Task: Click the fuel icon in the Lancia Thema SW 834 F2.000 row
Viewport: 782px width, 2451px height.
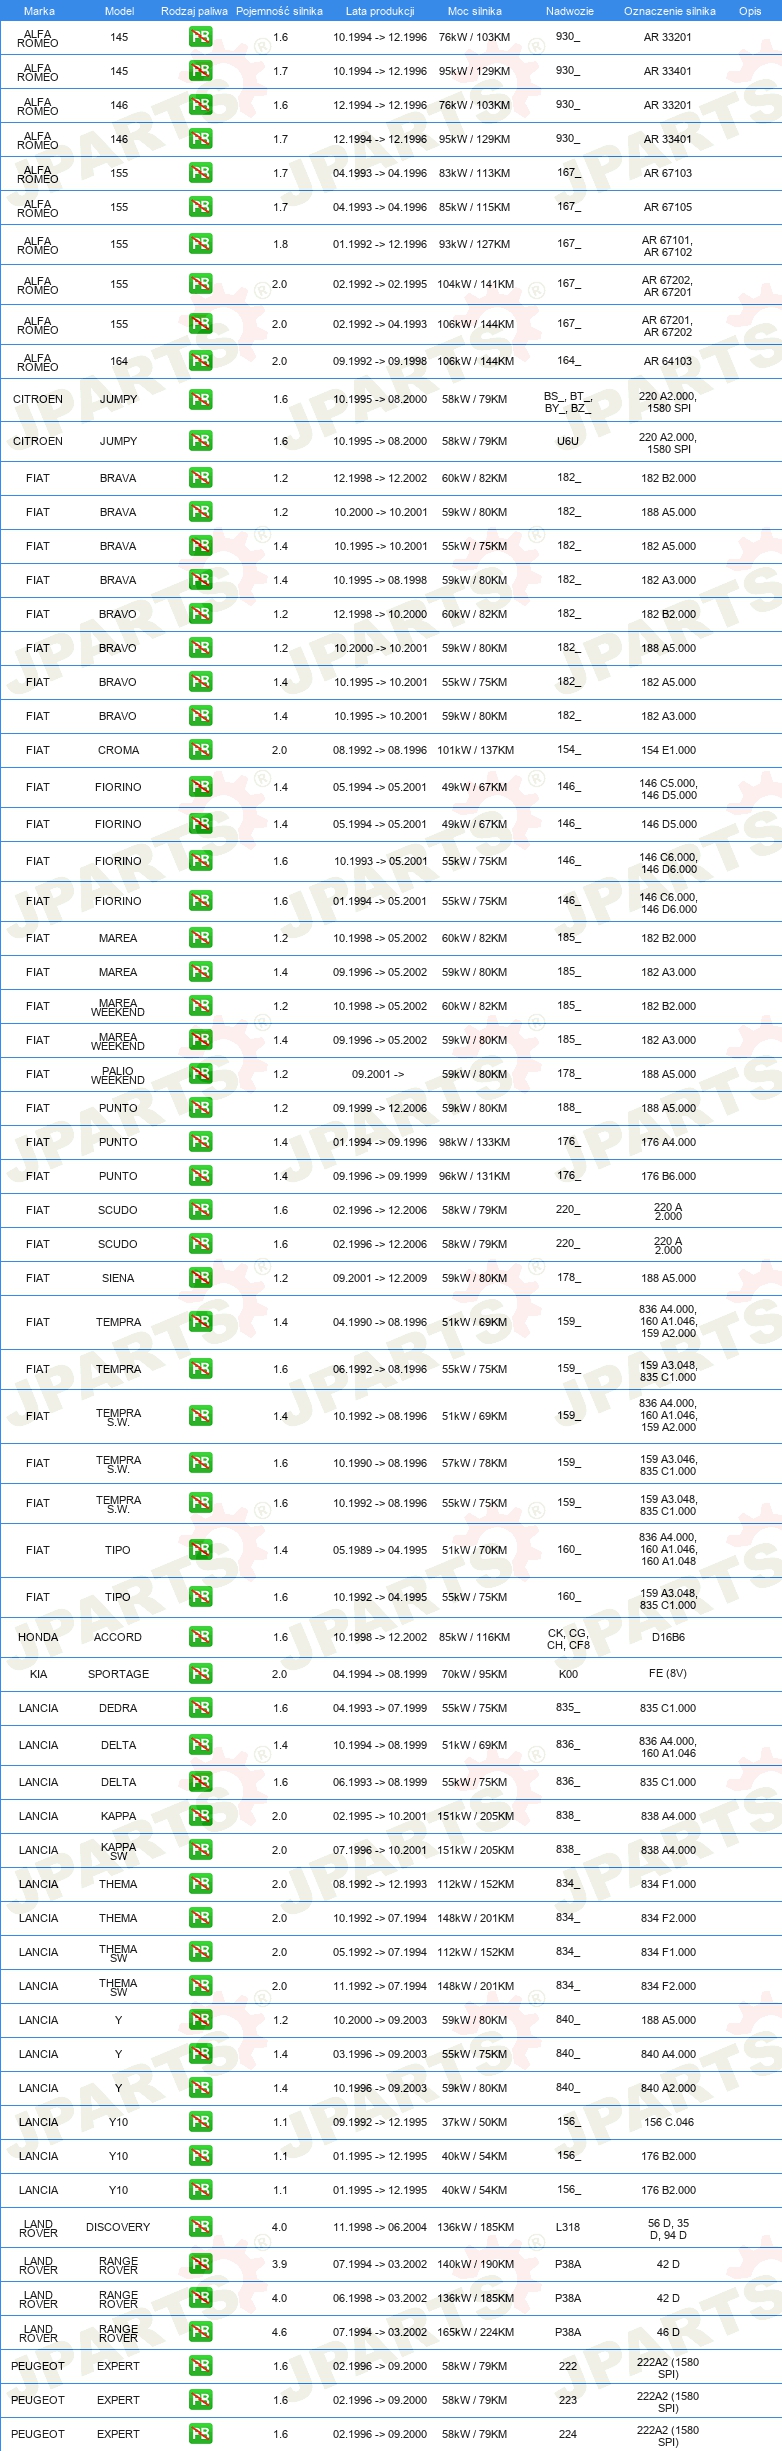Action: 200,1986
